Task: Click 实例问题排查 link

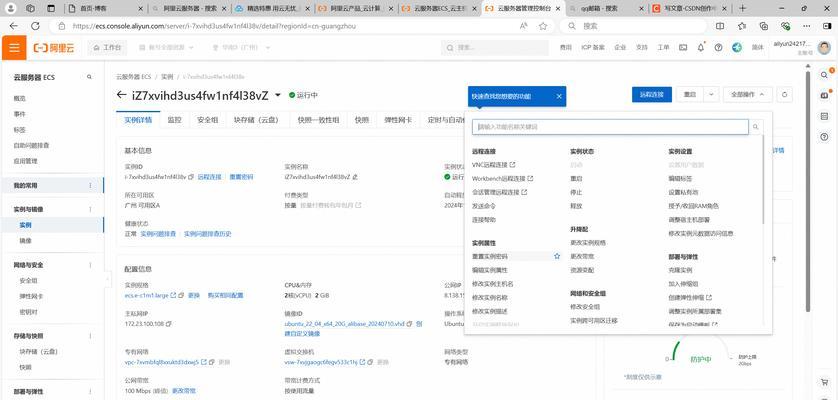Action: pos(158,234)
